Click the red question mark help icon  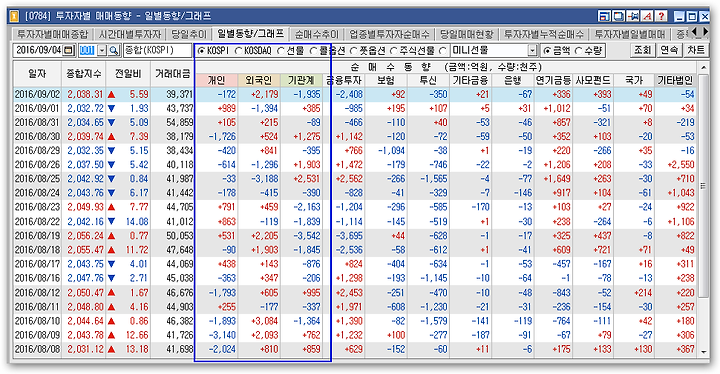[x=661, y=16]
